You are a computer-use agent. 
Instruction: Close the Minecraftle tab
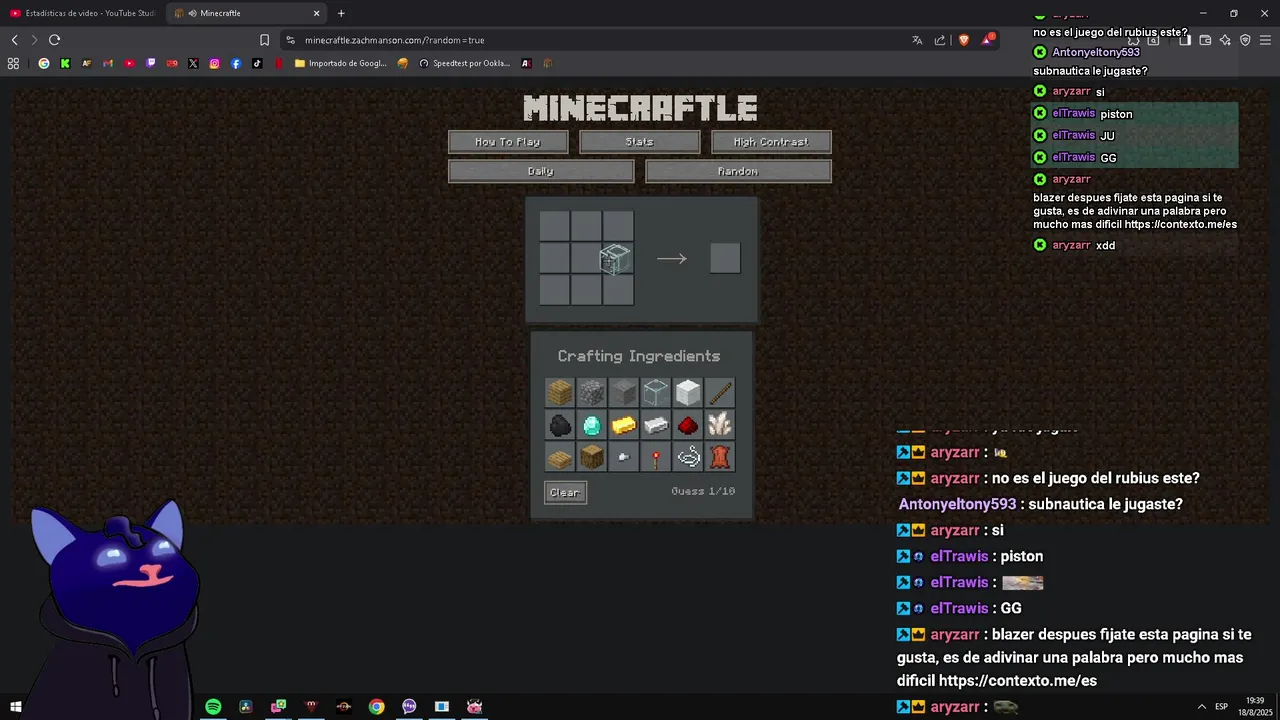[317, 13]
